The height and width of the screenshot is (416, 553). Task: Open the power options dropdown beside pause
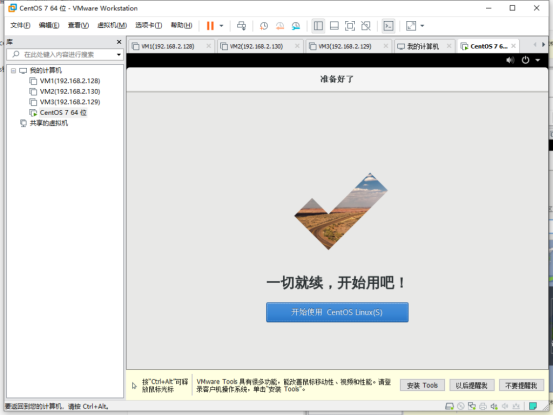221,26
